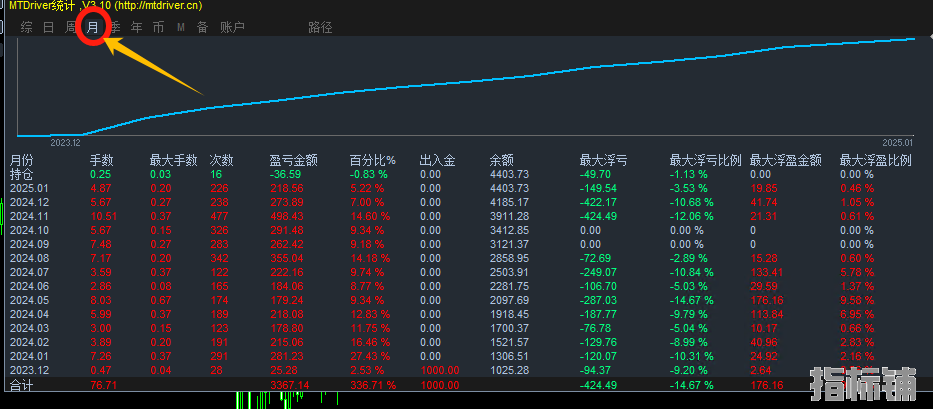Select the 2025.01 month row
The image size is (933, 409).
[x=29, y=188]
